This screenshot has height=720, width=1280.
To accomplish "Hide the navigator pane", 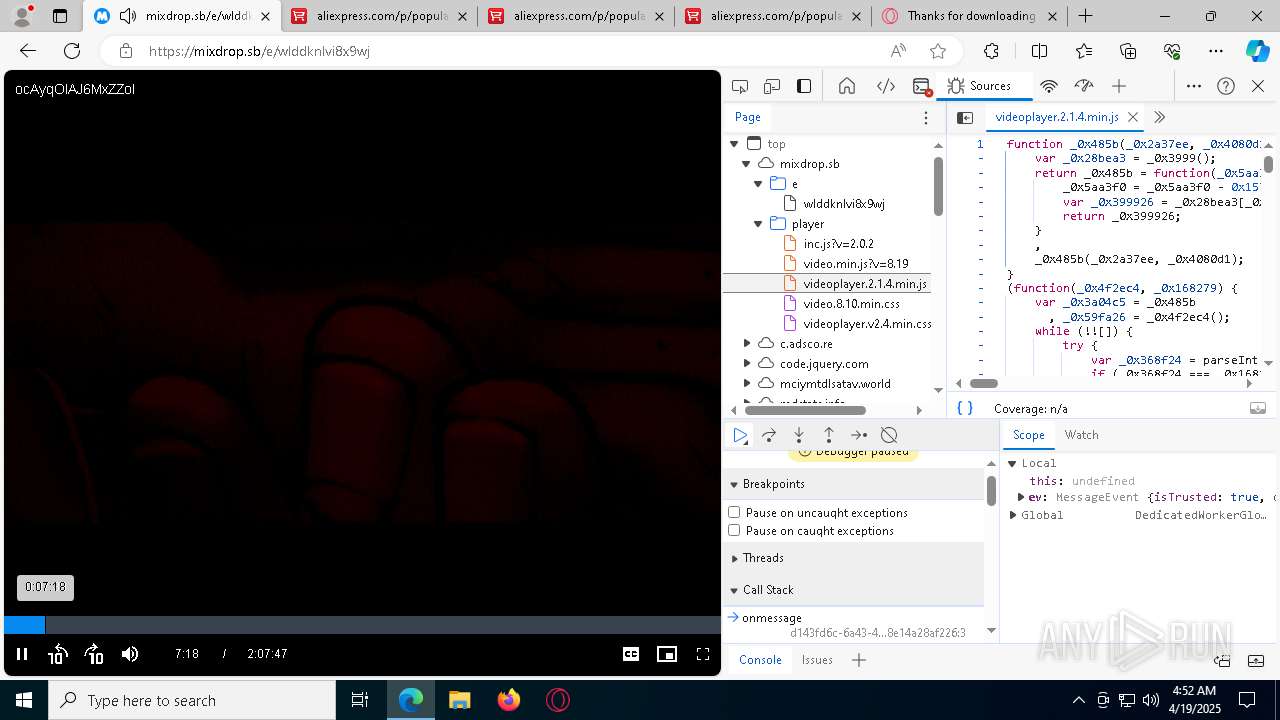I will click(x=965, y=118).
